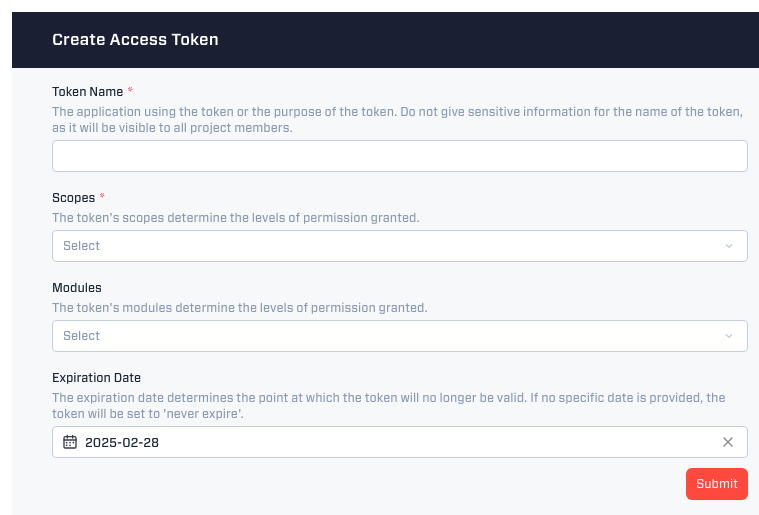Click the Scopes field label

click(x=74, y=198)
